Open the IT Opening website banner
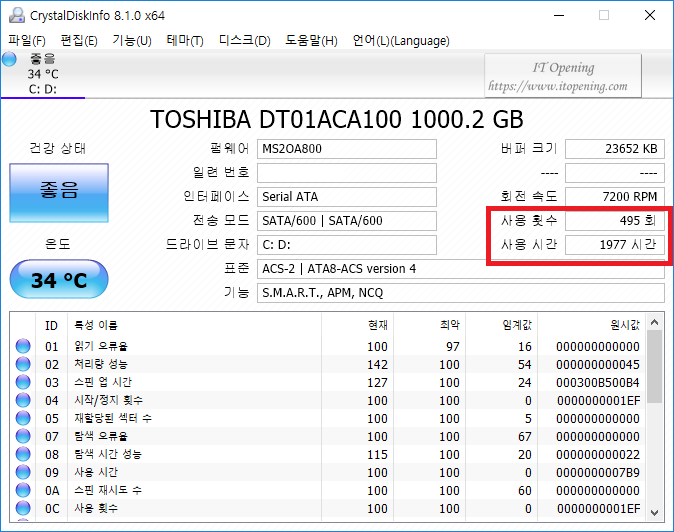 [563, 76]
